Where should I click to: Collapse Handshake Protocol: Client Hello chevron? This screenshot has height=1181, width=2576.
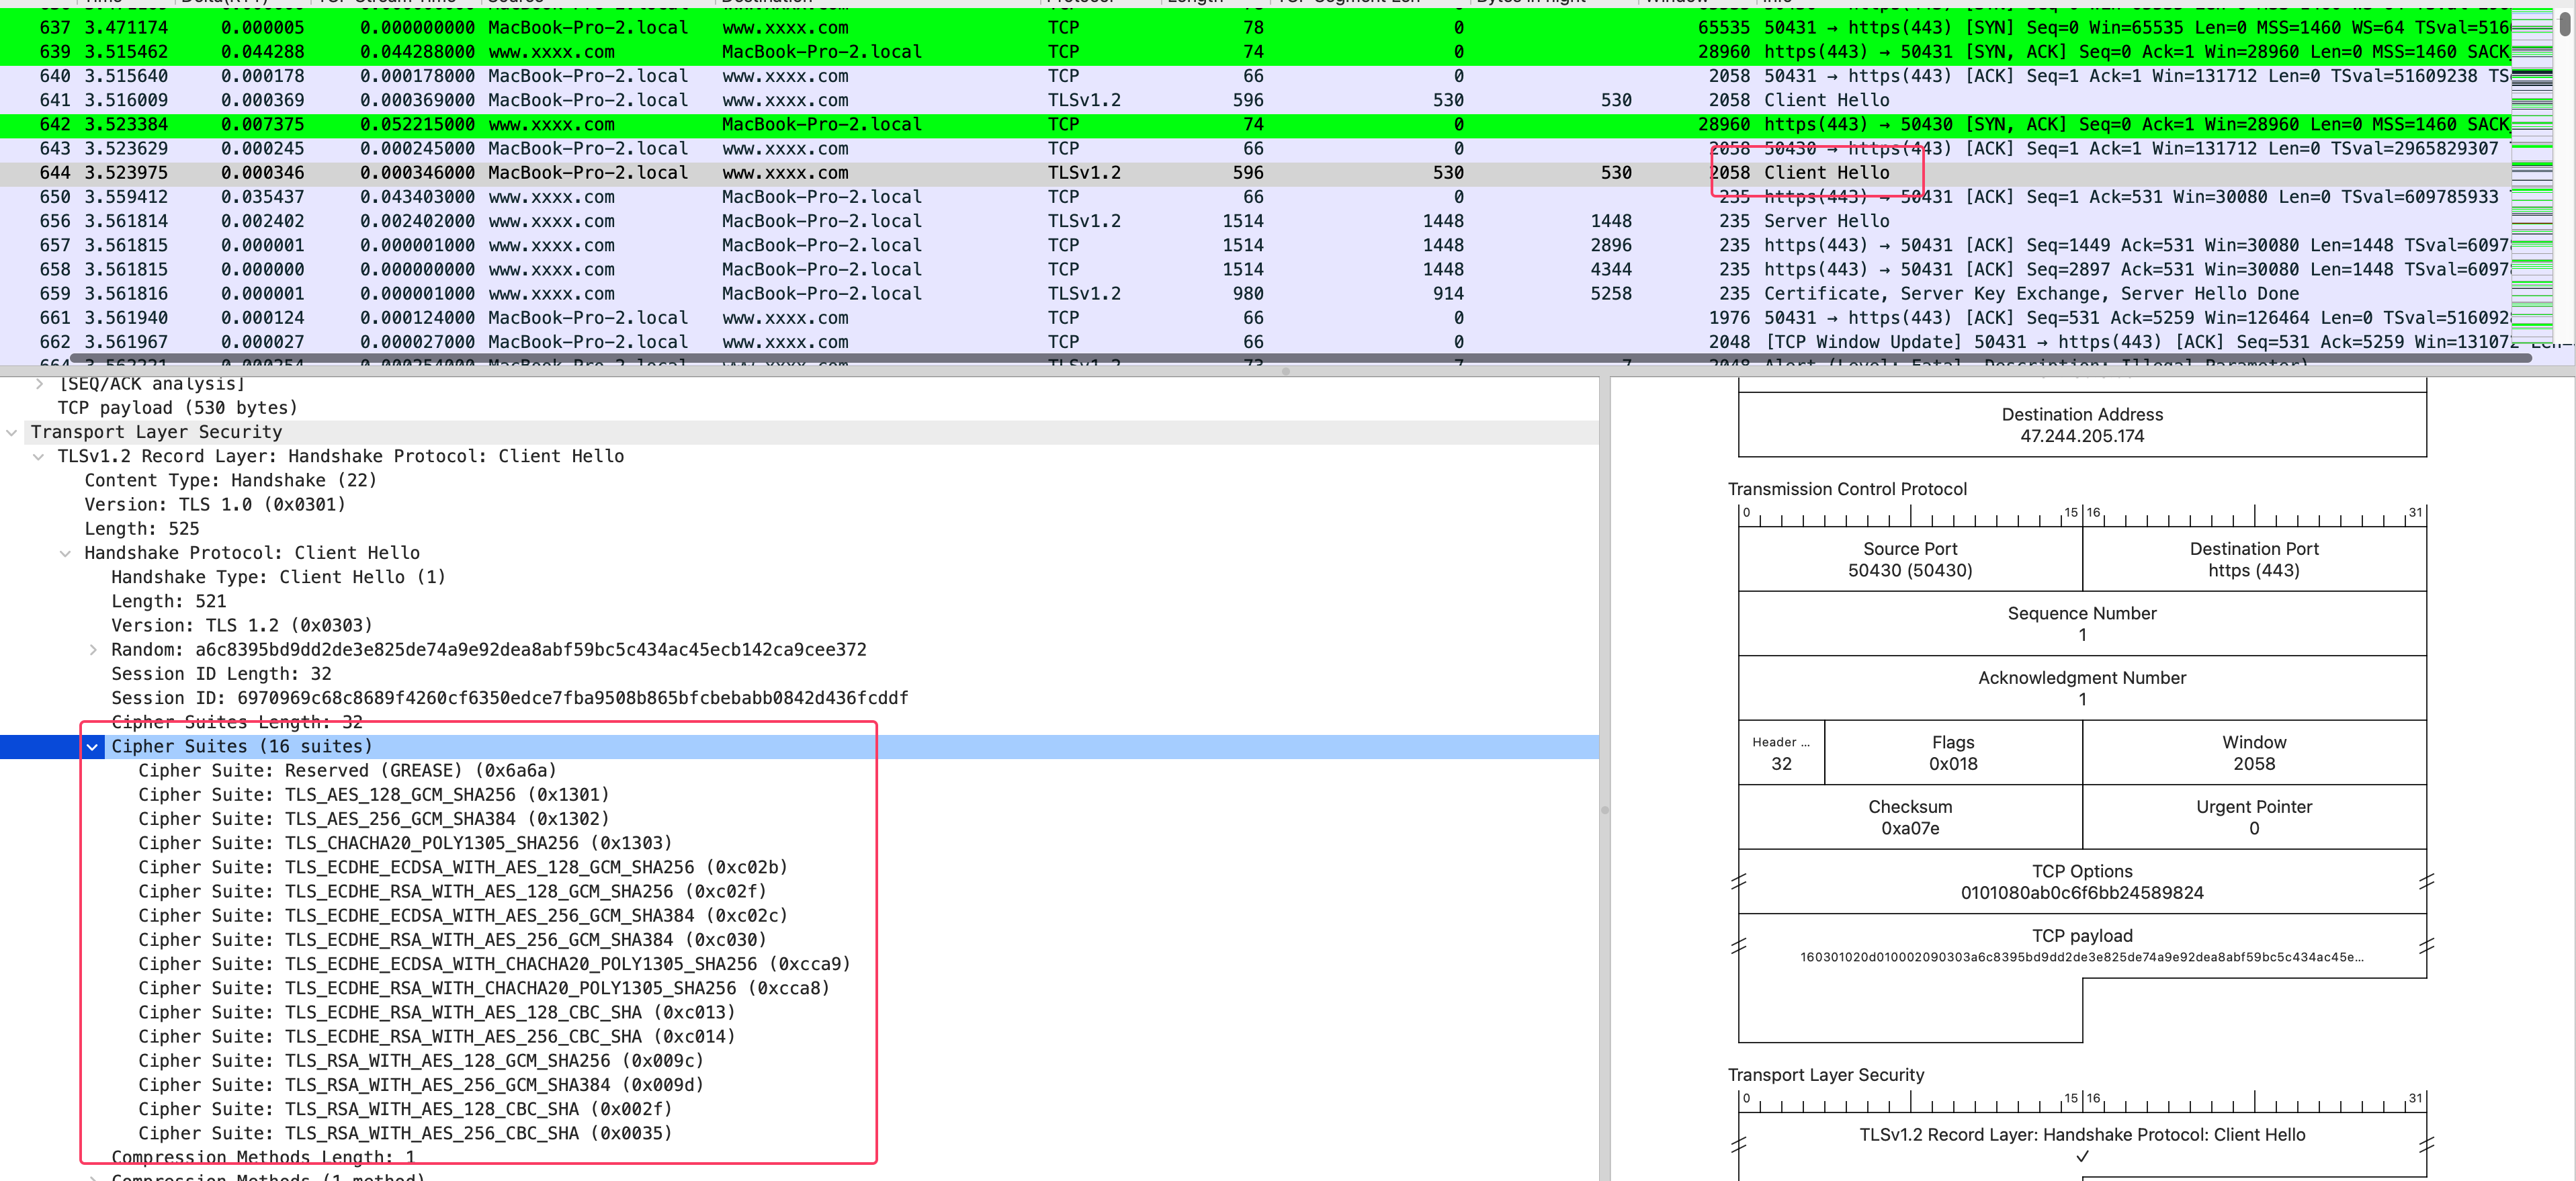tap(66, 553)
